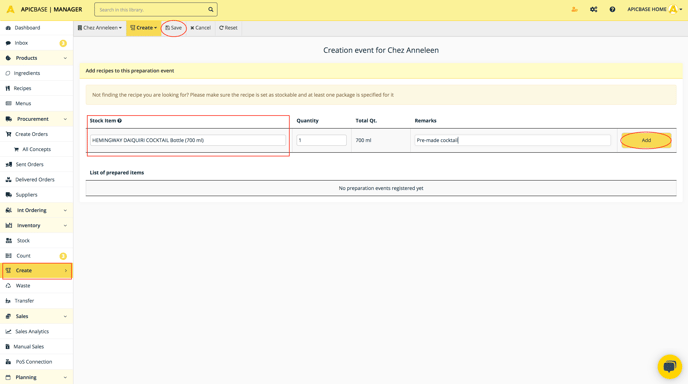Click the Create Orders cart icon
Screen dimensions: 688x384
[x=8, y=134]
